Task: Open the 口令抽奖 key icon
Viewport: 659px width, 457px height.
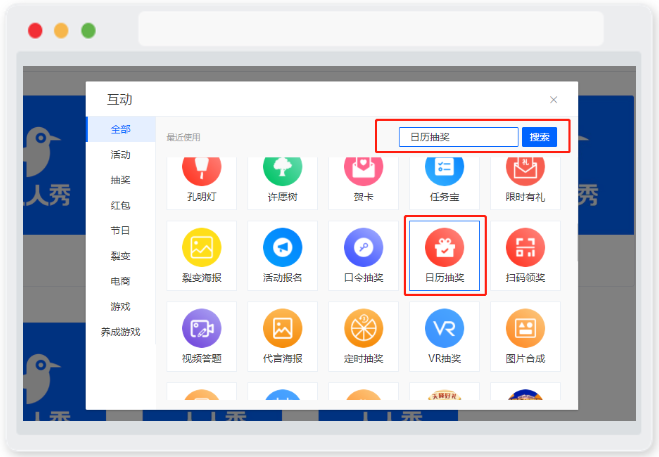Action: [x=364, y=247]
